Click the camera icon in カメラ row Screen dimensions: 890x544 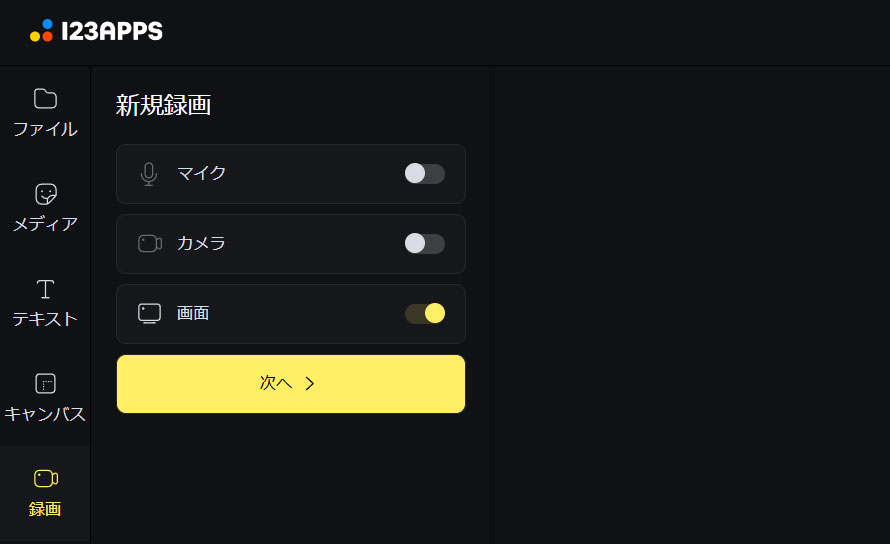point(149,243)
